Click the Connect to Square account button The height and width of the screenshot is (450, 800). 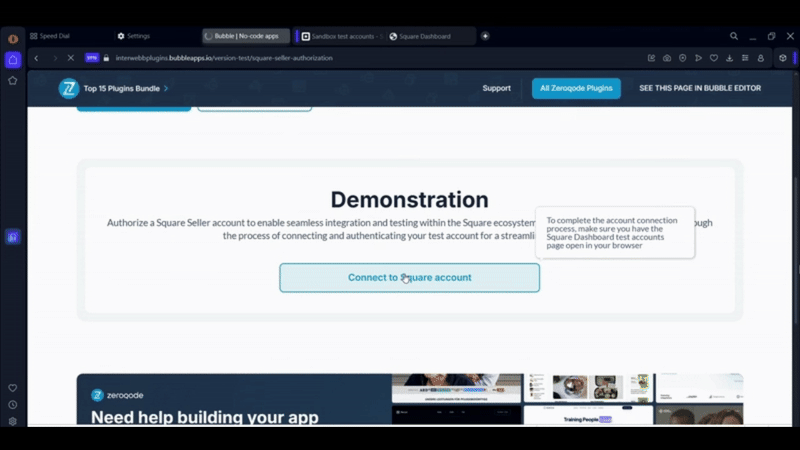(409, 278)
